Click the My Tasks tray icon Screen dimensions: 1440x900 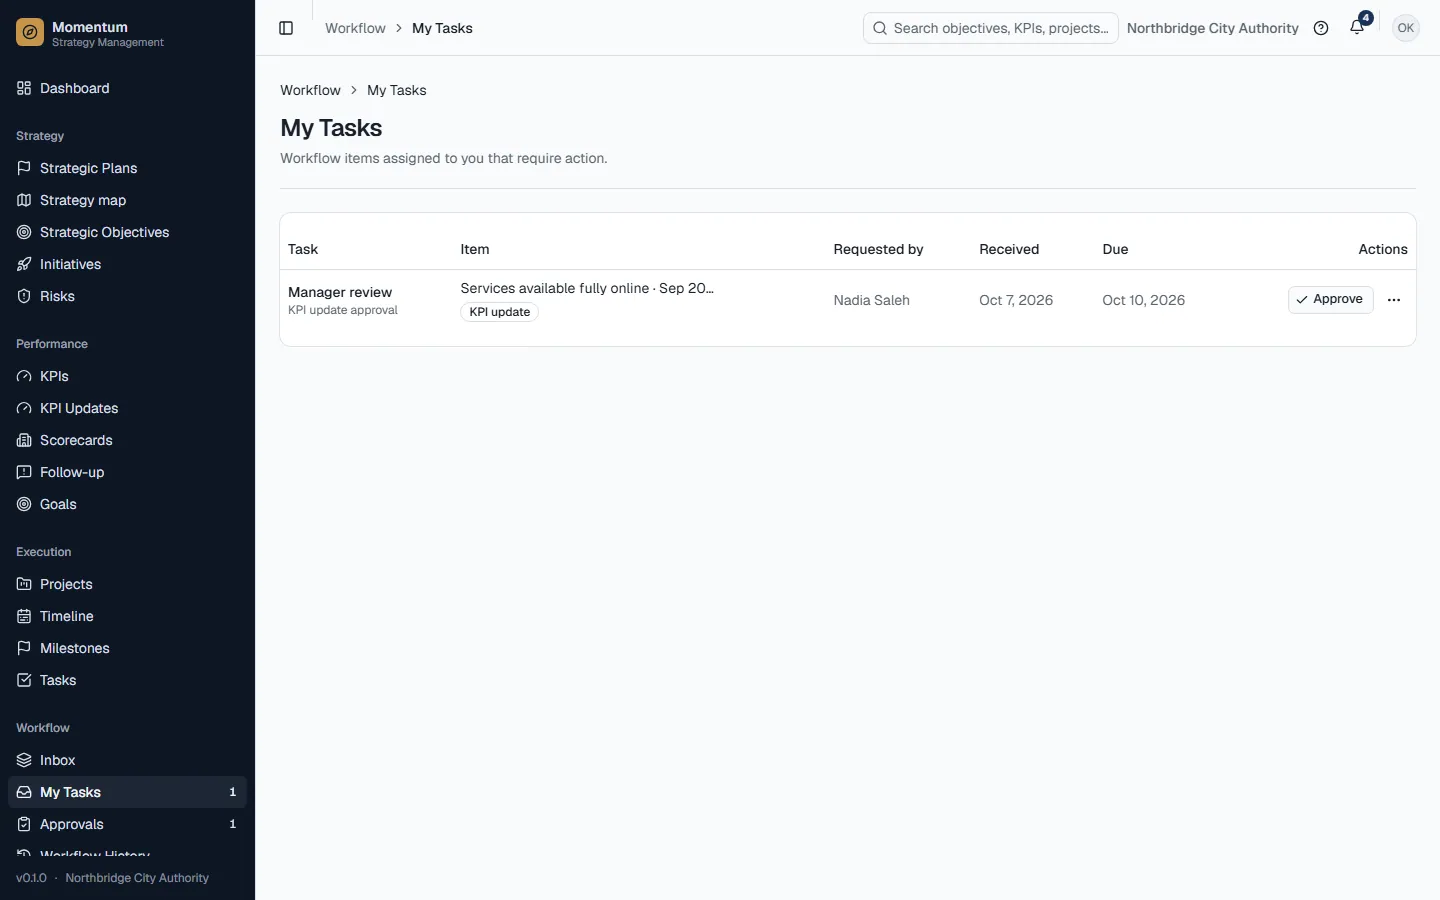point(24,792)
